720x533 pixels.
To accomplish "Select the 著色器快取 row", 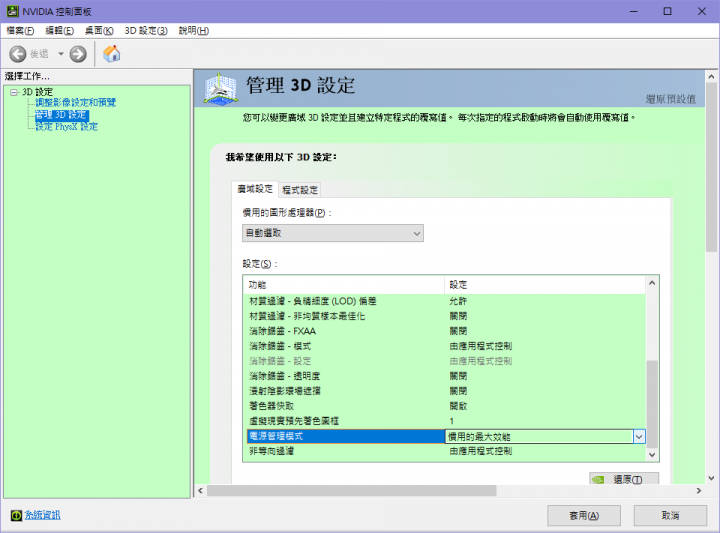I will point(444,406).
